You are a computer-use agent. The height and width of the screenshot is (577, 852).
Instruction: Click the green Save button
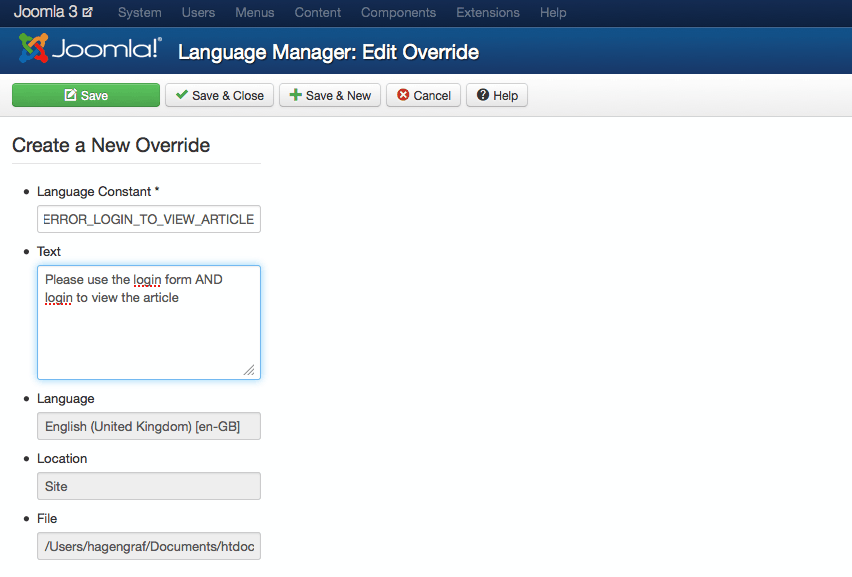tap(86, 95)
